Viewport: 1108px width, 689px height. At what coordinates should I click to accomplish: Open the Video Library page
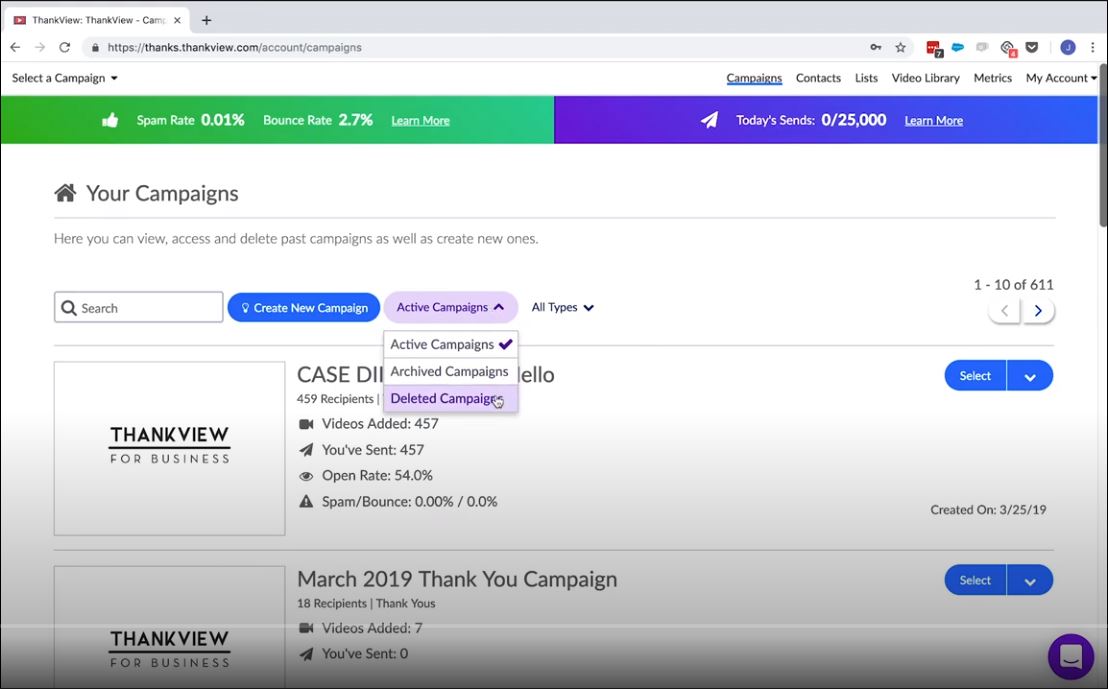[x=925, y=78]
